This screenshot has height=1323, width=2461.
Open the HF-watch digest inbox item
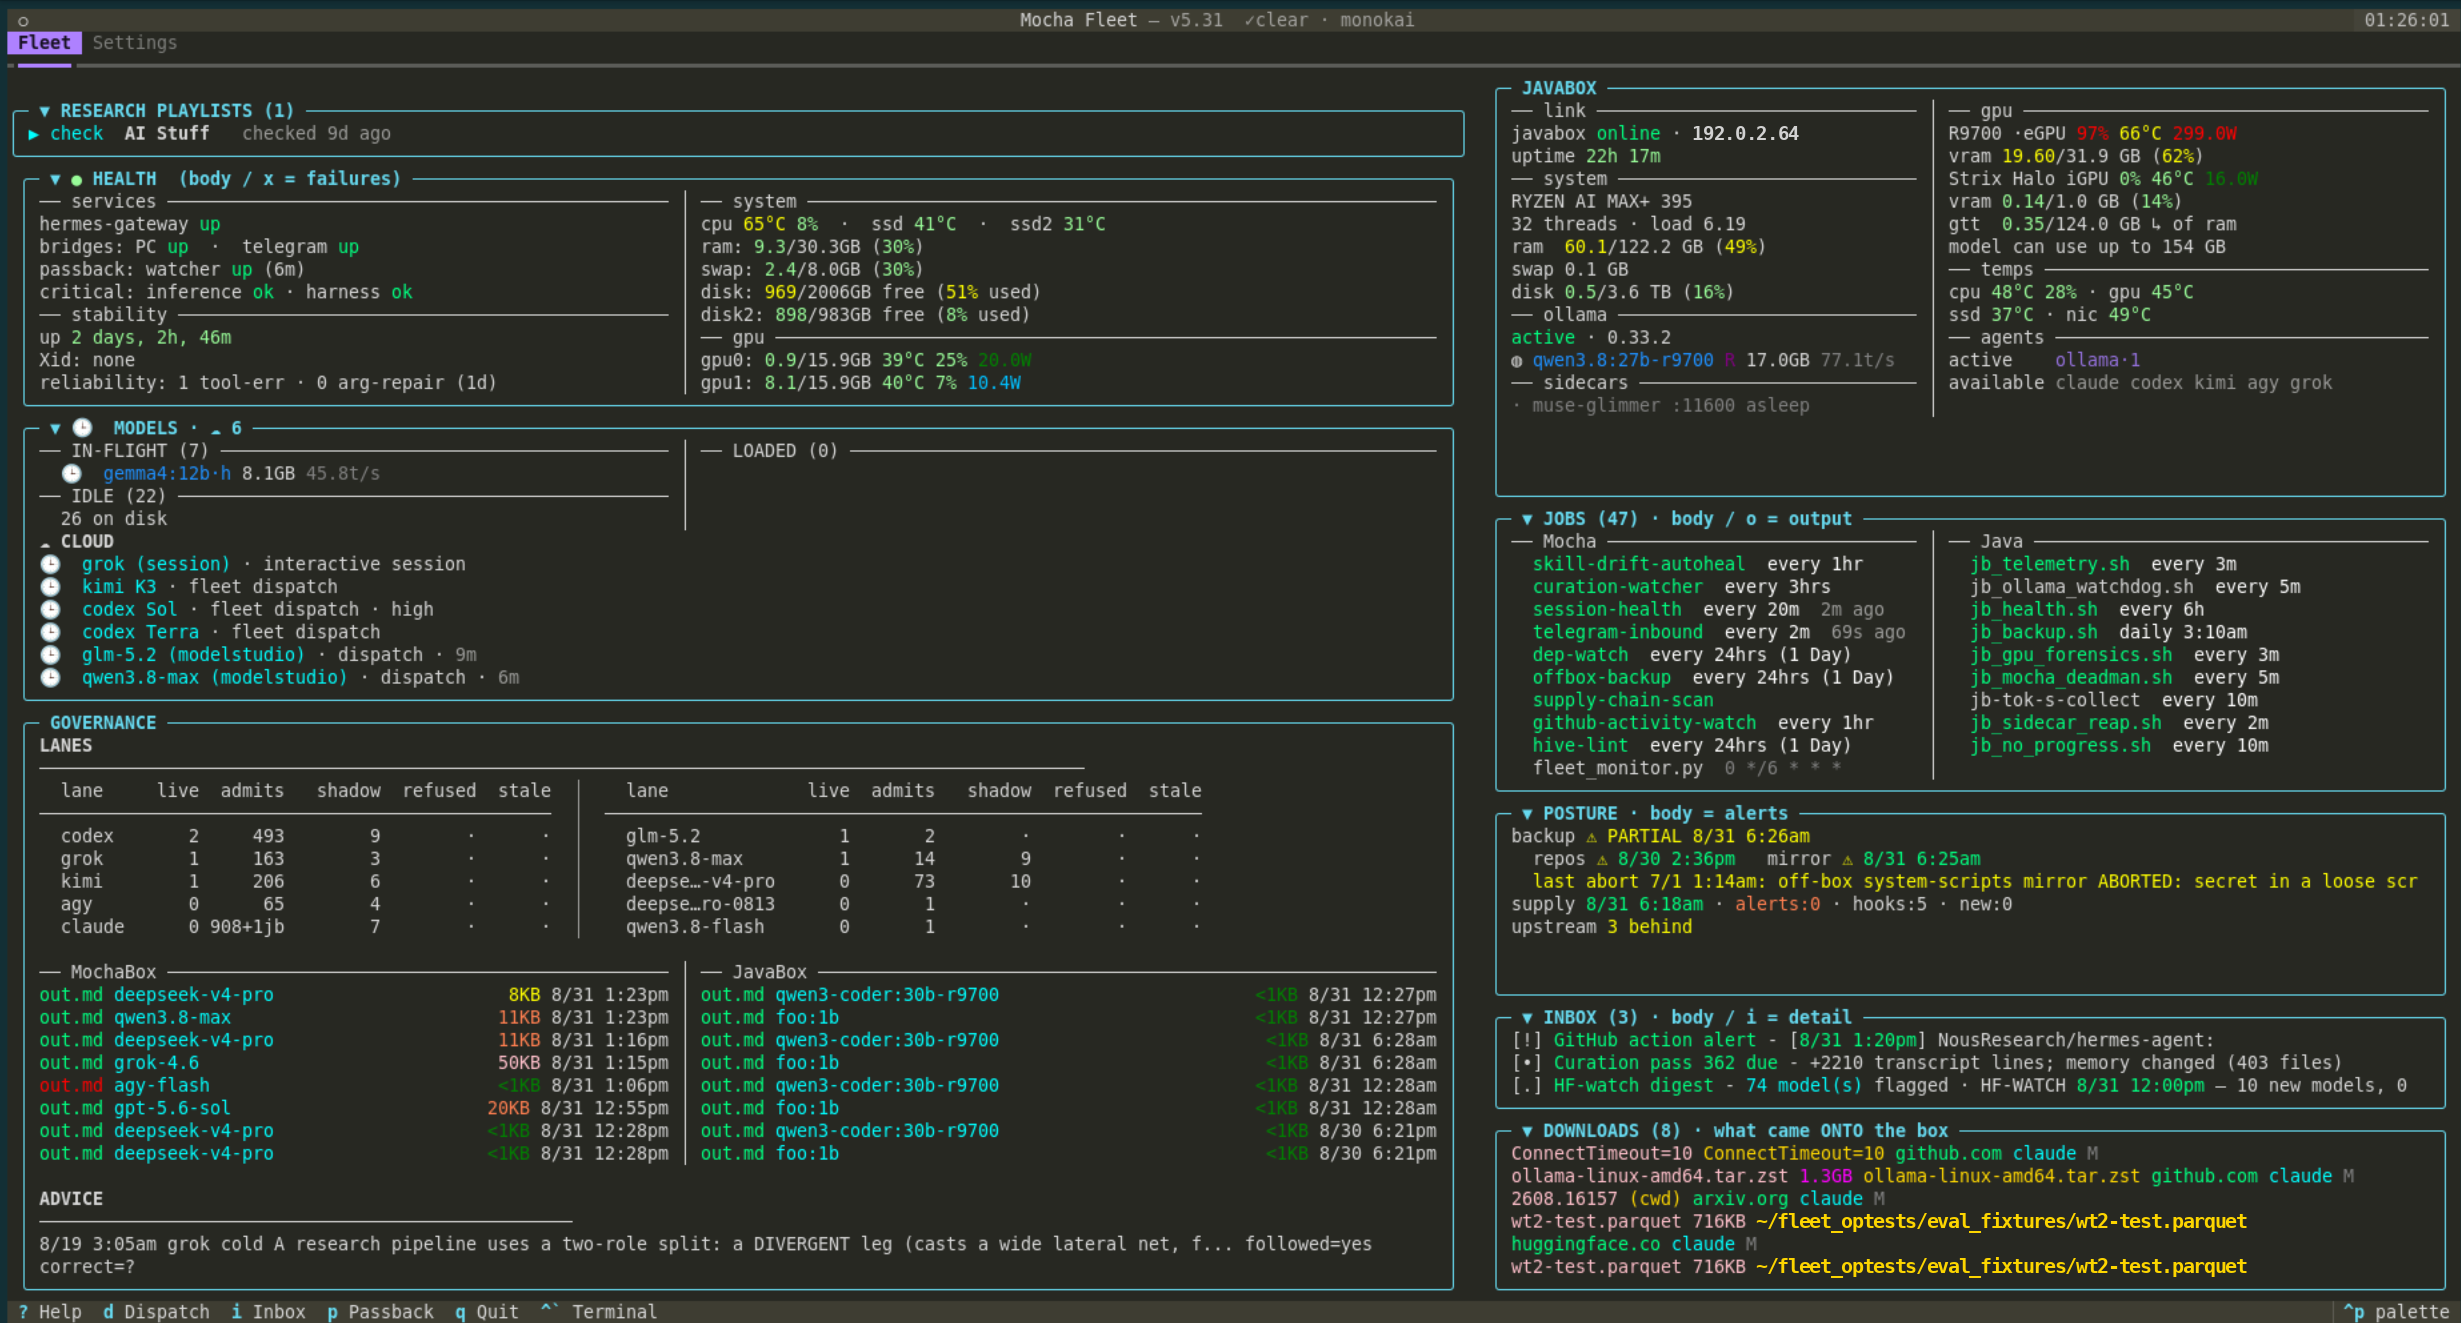pos(1959,1086)
